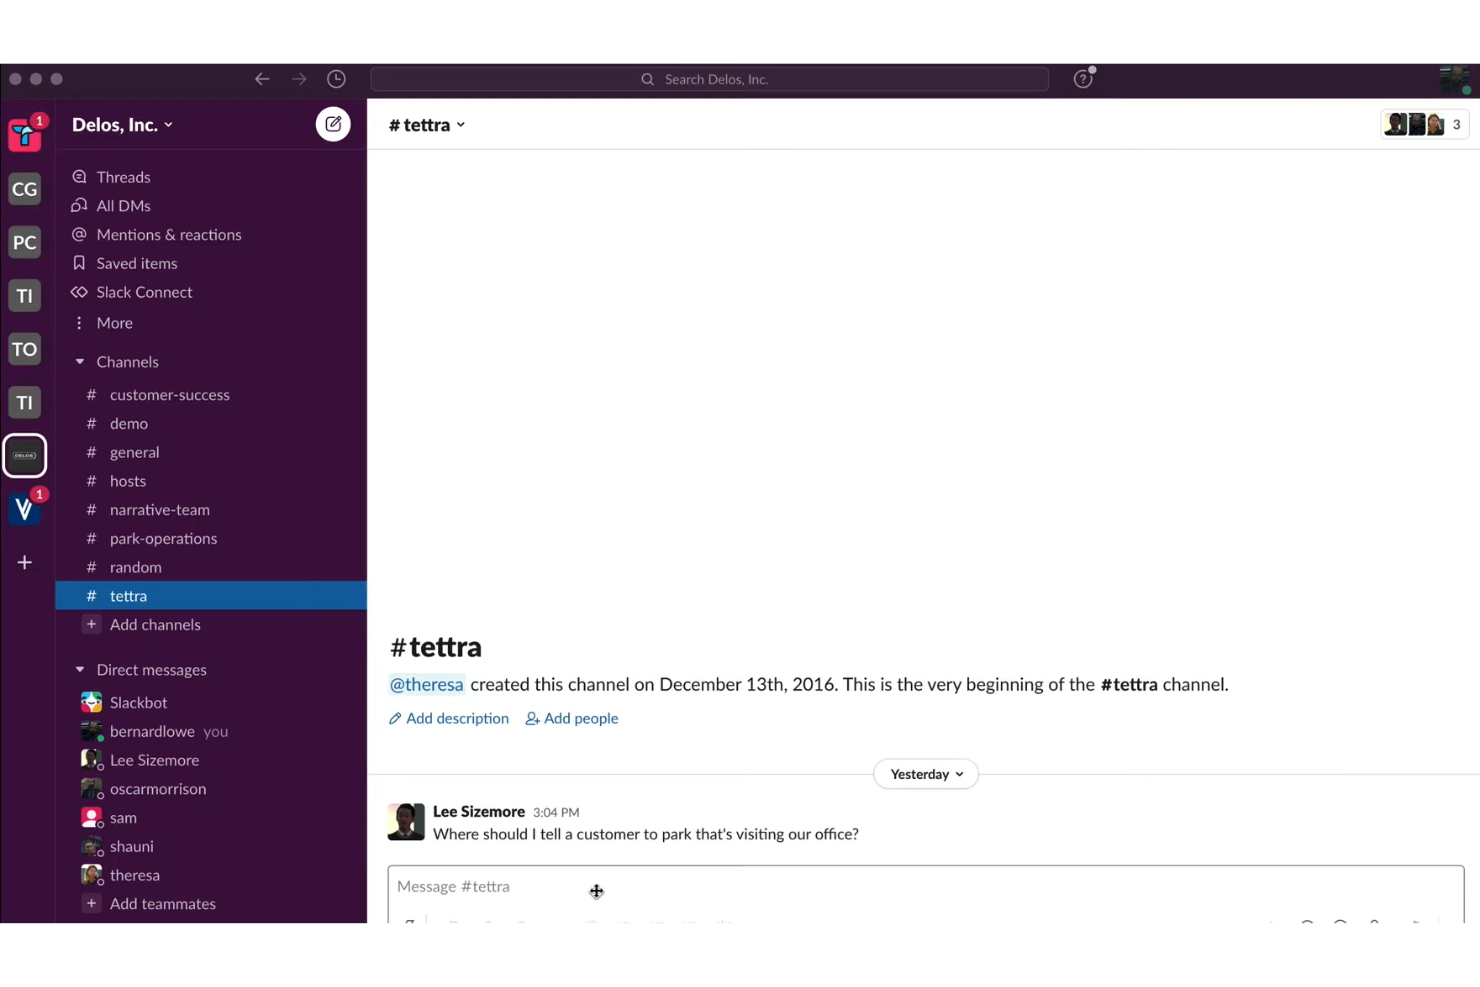The image size is (1480, 987).
Task: Select the Delos workspace icon
Action: [25, 456]
